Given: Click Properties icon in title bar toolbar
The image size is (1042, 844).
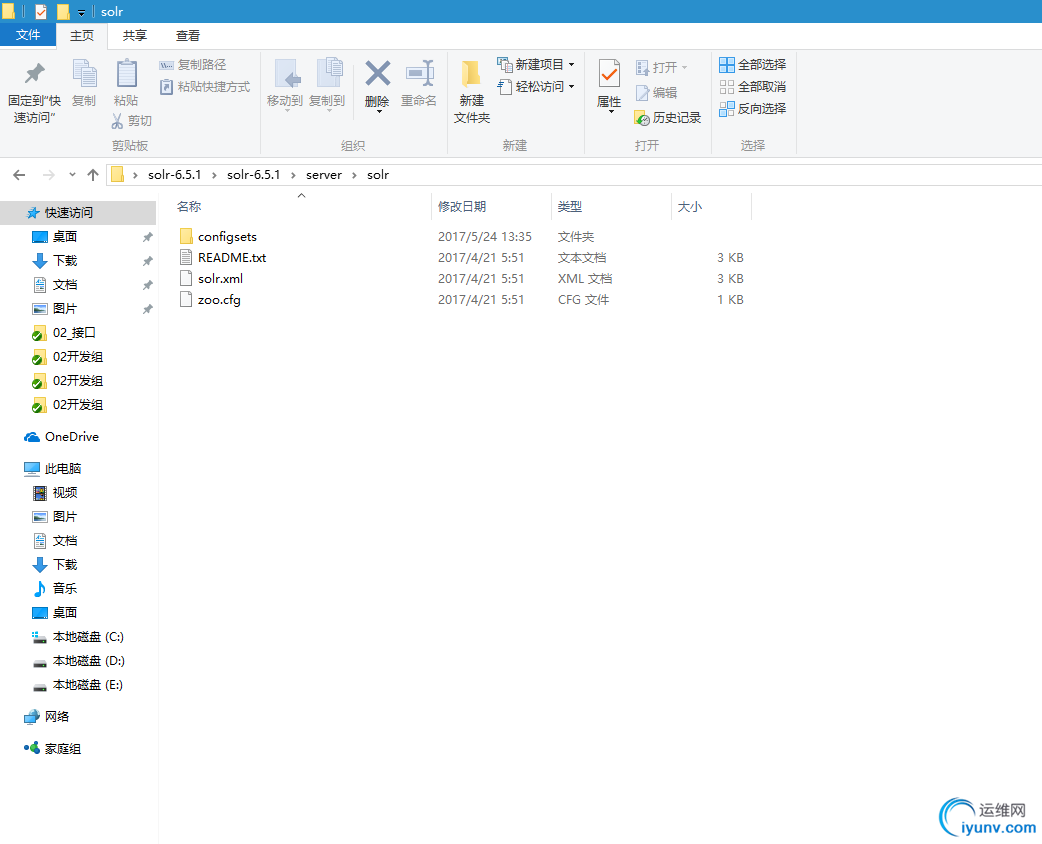Looking at the screenshot, I should (41, 11).
